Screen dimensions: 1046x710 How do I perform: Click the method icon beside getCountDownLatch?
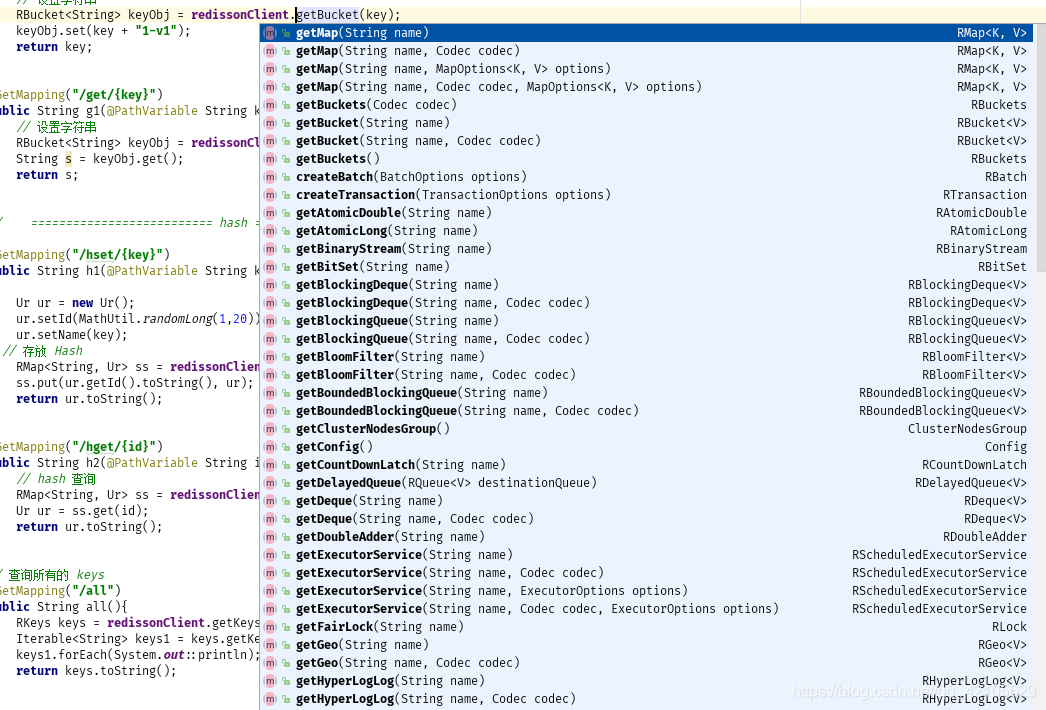coord(270,465)
